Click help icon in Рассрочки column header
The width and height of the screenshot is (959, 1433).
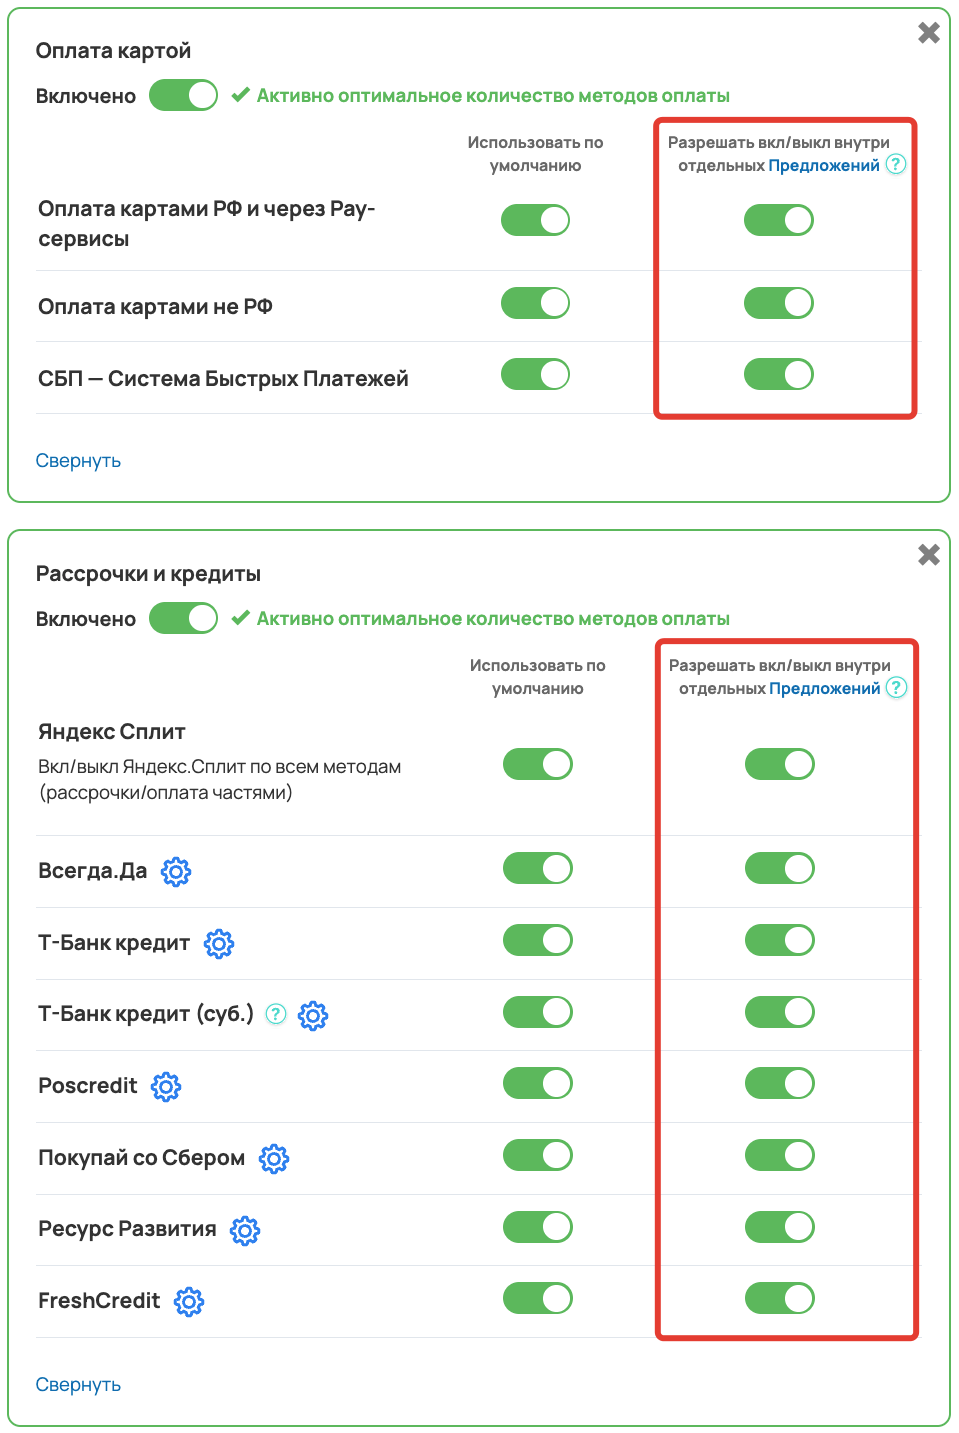click(897, 687)
